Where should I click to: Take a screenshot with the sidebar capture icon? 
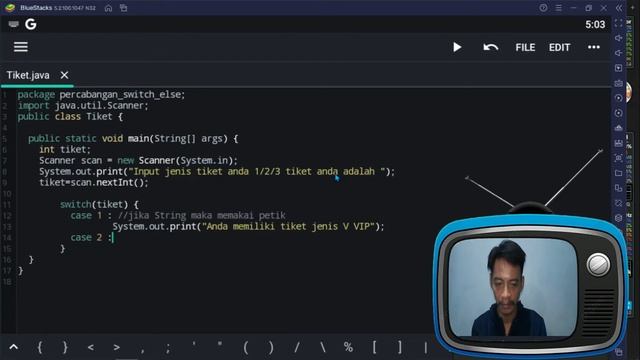(x=618, y=158)
